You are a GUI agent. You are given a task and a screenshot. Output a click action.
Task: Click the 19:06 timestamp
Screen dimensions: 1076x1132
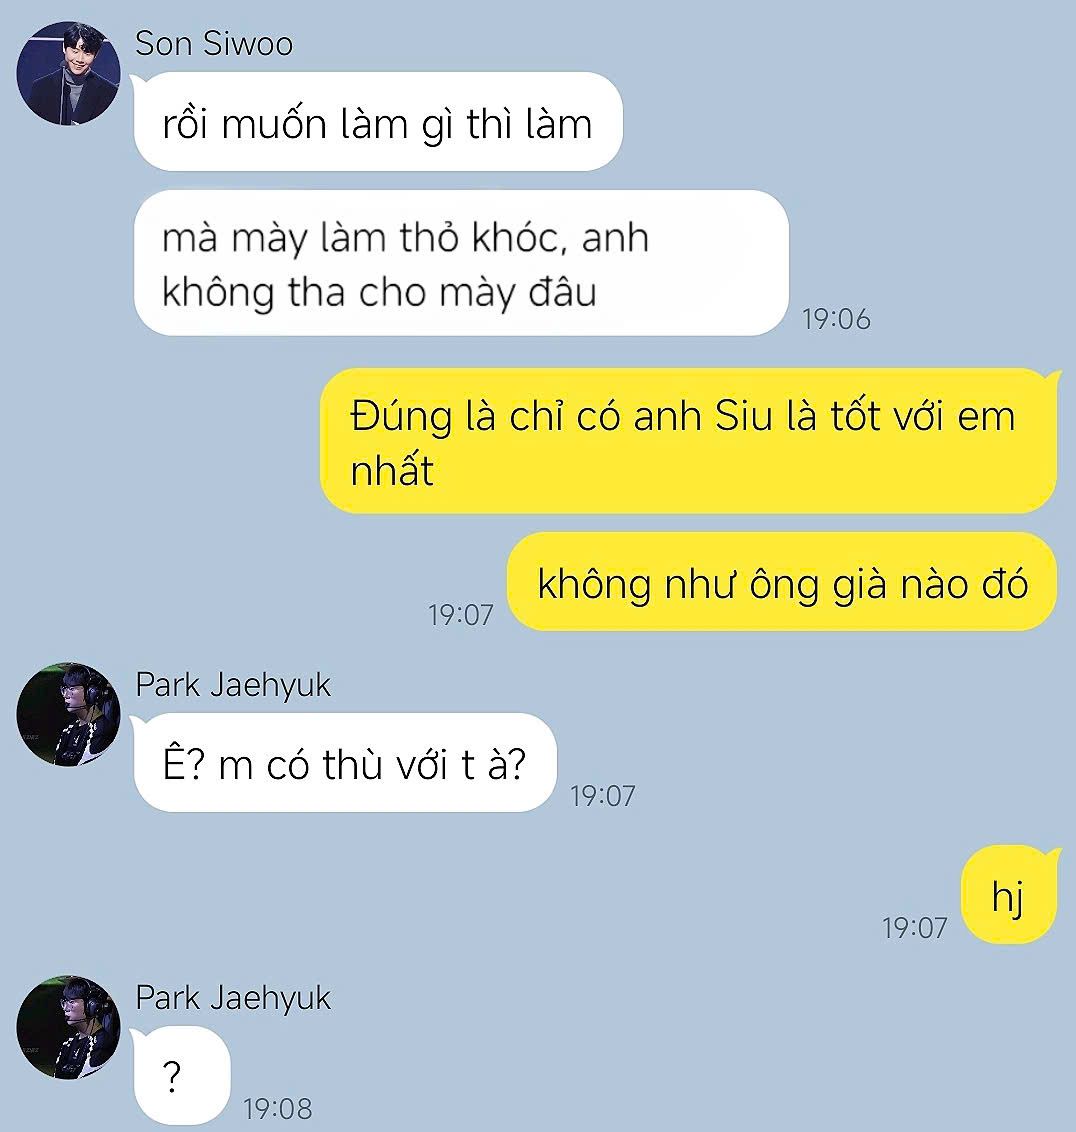coord(836,319)
